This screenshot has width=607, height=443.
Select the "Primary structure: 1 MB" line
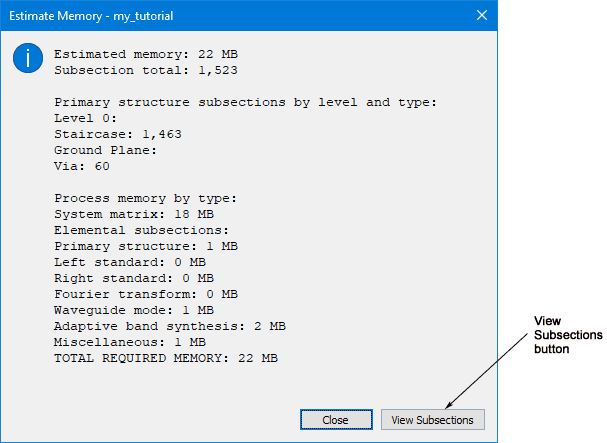coord(146,246)
